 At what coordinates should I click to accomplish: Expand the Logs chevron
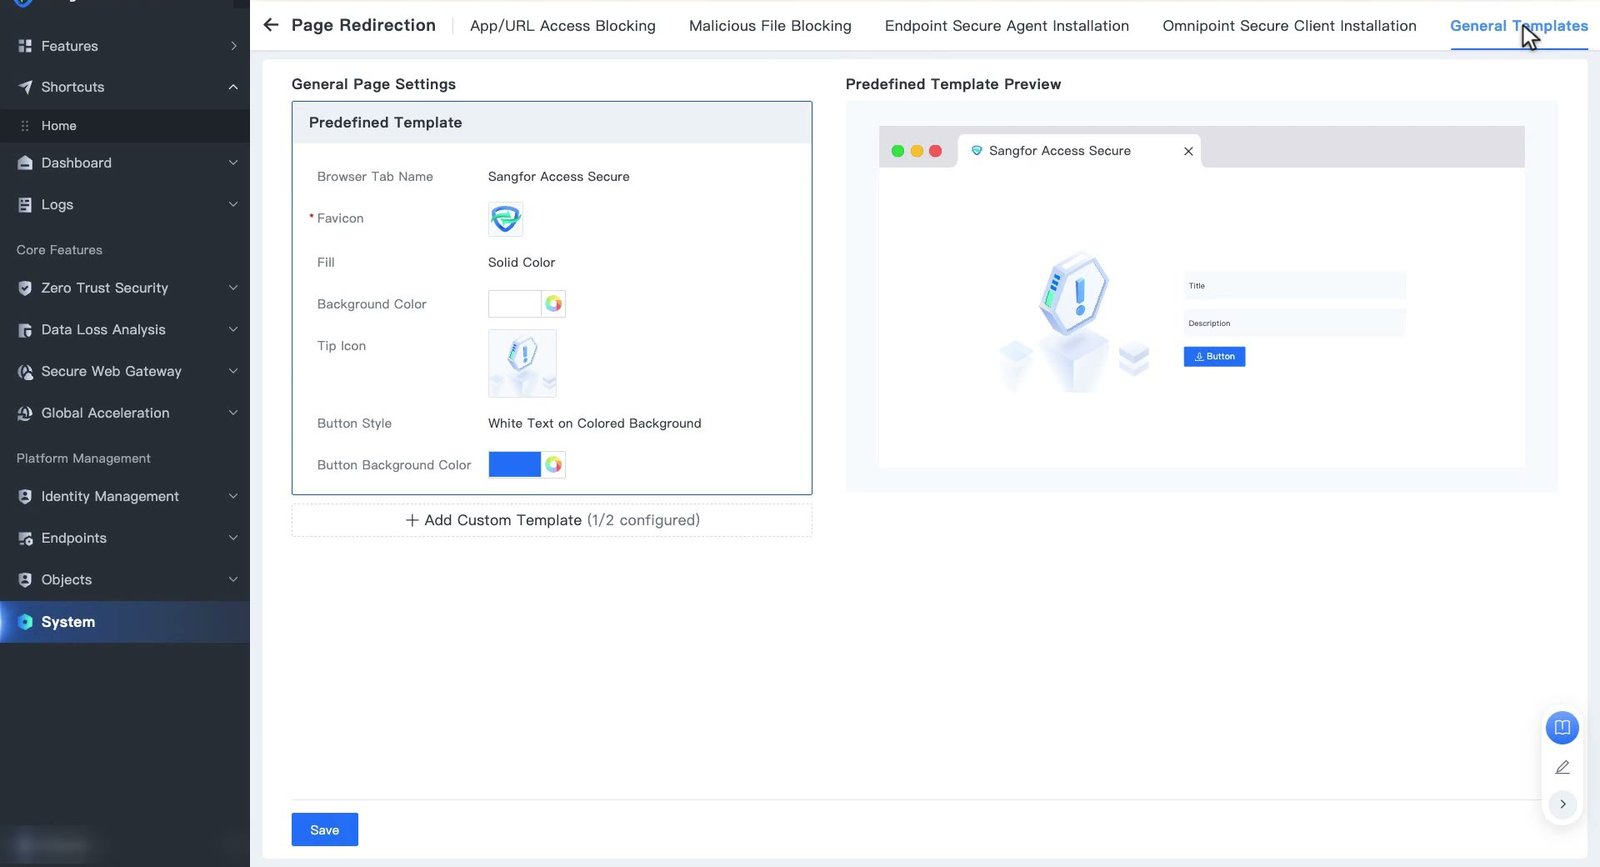[x=233, y=205]
